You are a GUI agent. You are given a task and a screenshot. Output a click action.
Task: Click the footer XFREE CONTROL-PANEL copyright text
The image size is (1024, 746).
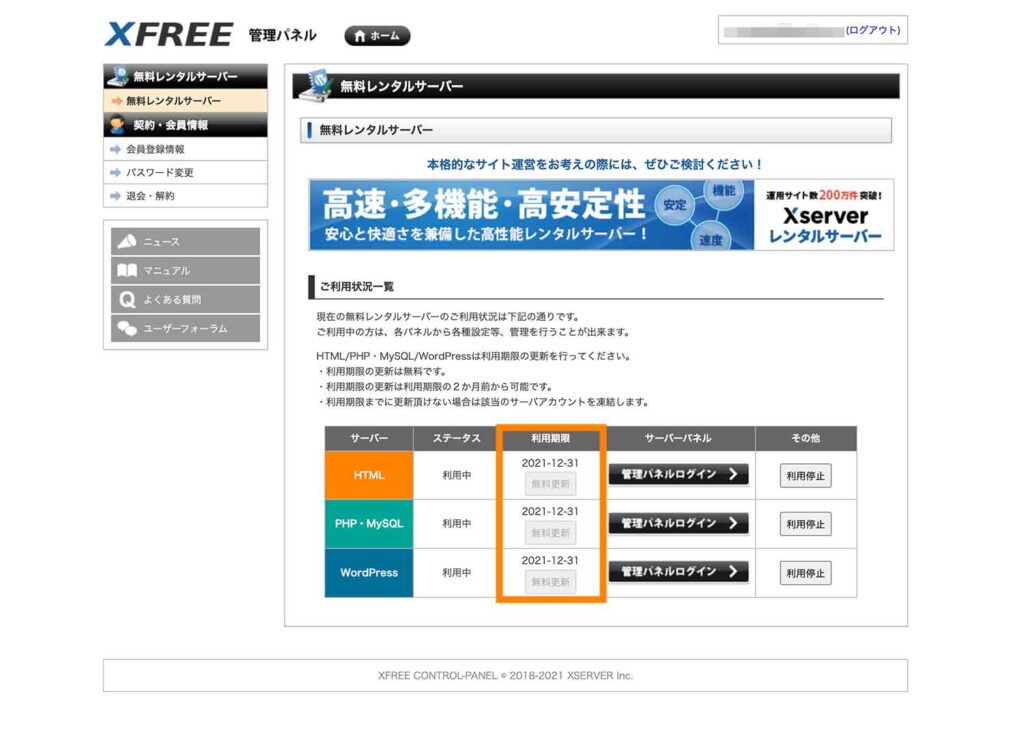click(505, 675)
